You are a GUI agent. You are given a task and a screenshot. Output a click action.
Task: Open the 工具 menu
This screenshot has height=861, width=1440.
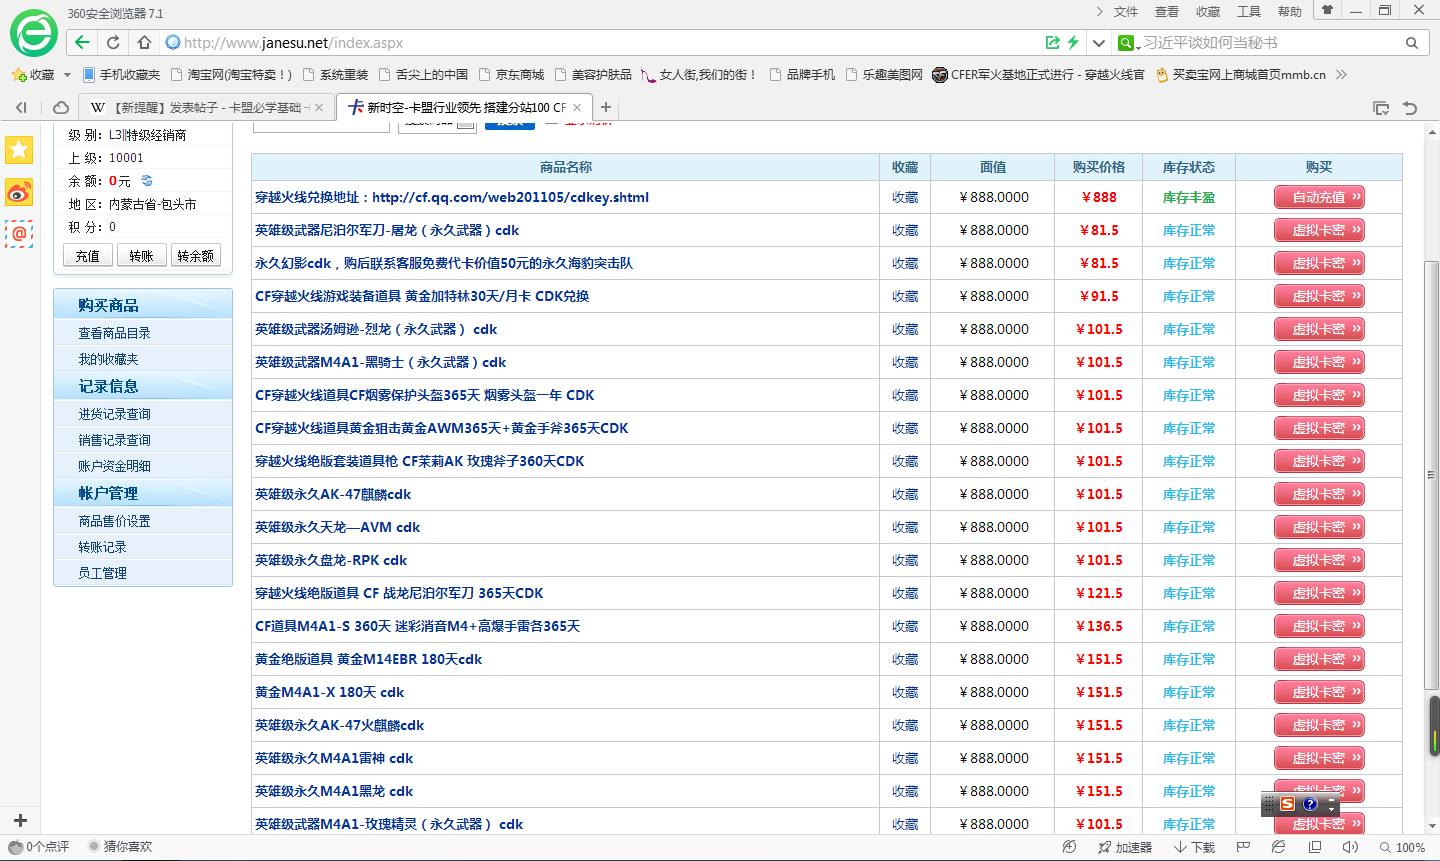pos(1249,12)
